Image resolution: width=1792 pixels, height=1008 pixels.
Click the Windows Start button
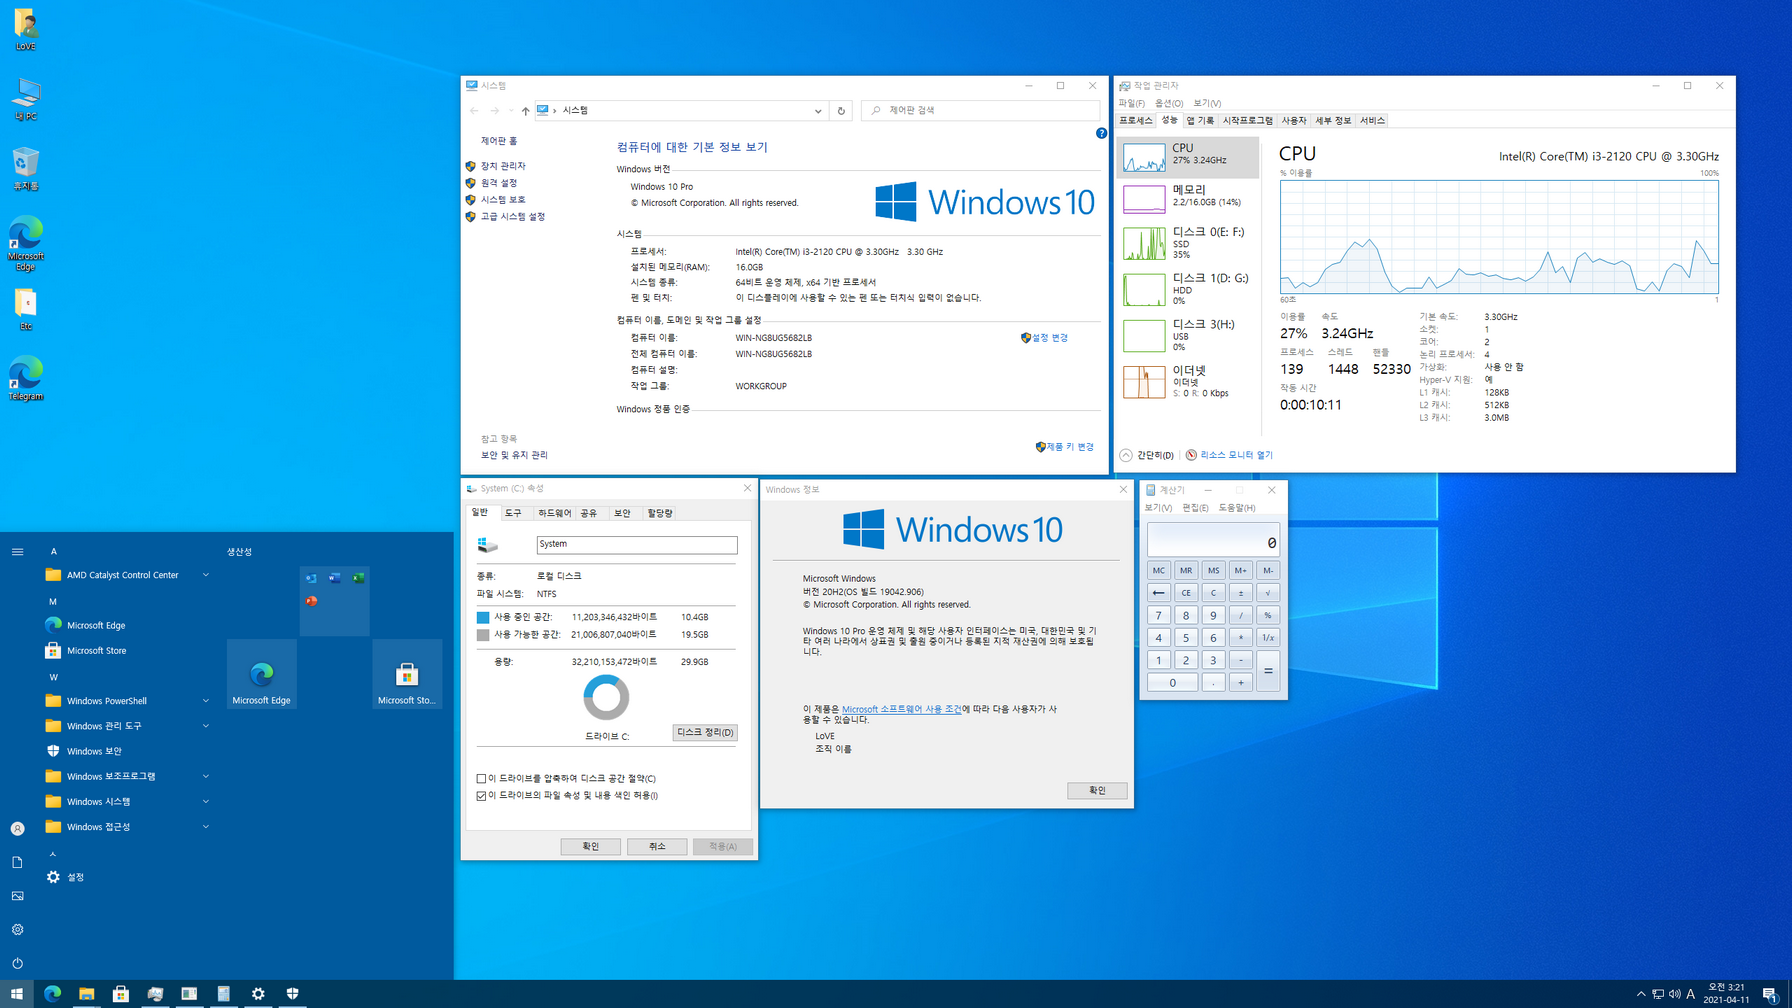point(17,993)
